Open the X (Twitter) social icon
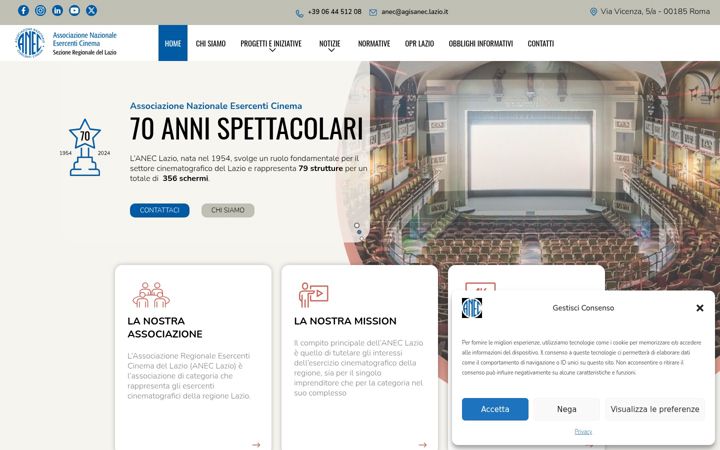720x450 pixels. [91, 11]
